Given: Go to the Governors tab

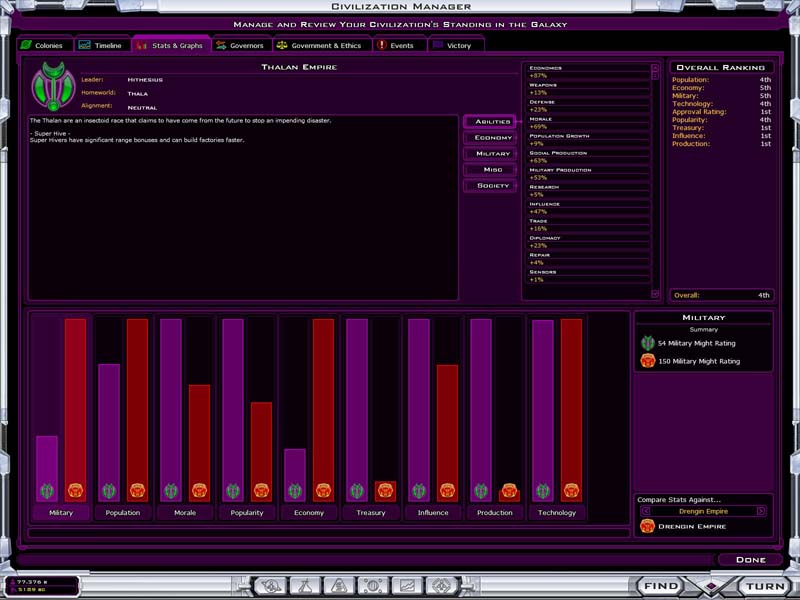Looking at the screenshot, I should coord(241,45).
